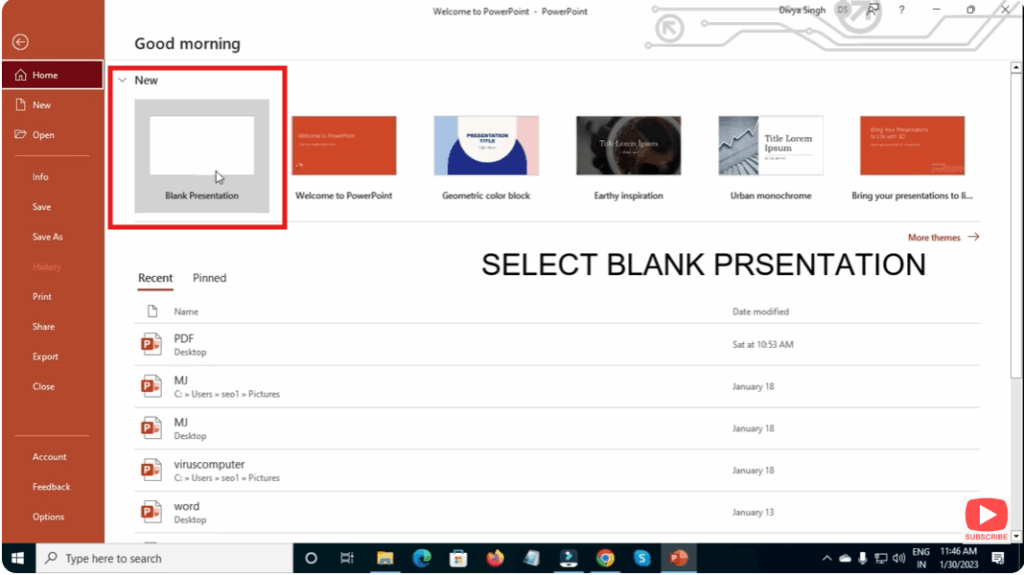Launch Firefox from the taskbar
Screen dimensions: 1024x575
495,558
